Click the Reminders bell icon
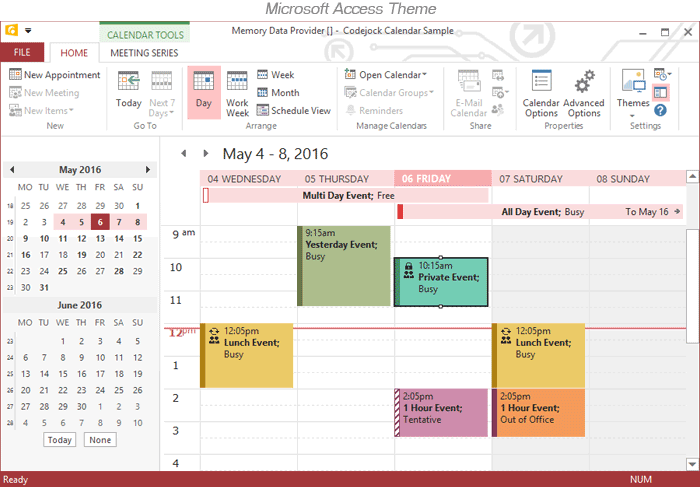 351,110
